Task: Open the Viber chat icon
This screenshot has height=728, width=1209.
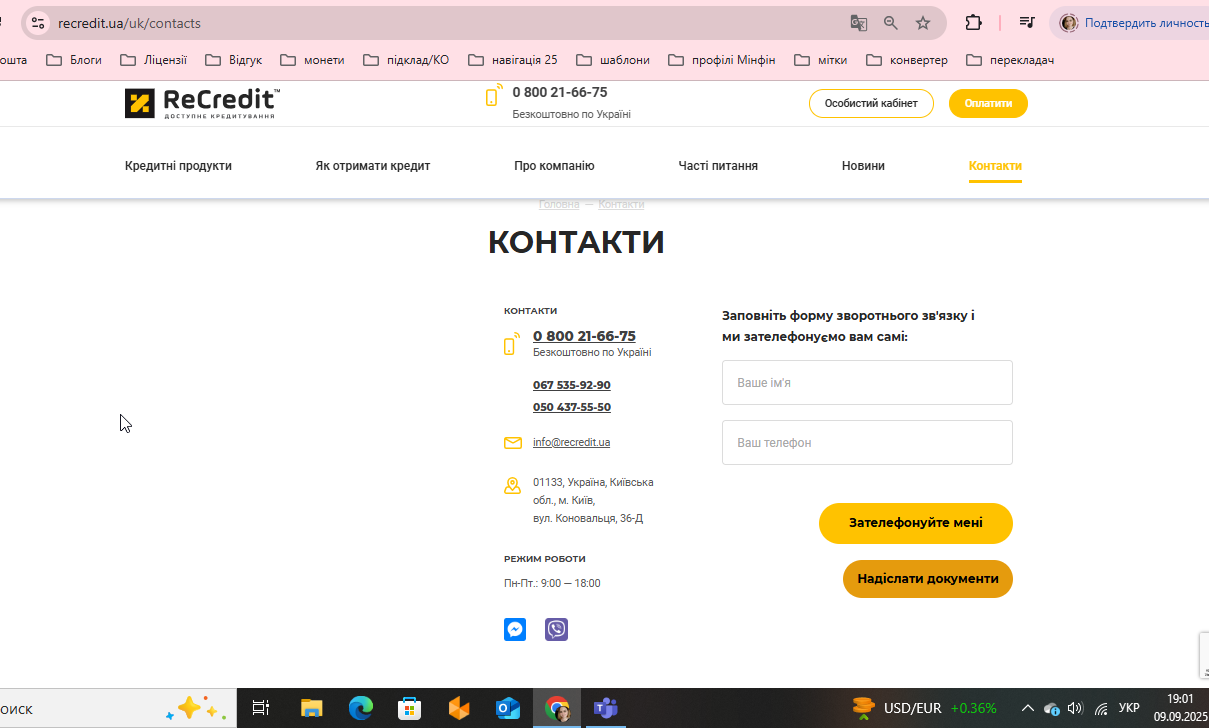Action: click(x=556, y=629)
